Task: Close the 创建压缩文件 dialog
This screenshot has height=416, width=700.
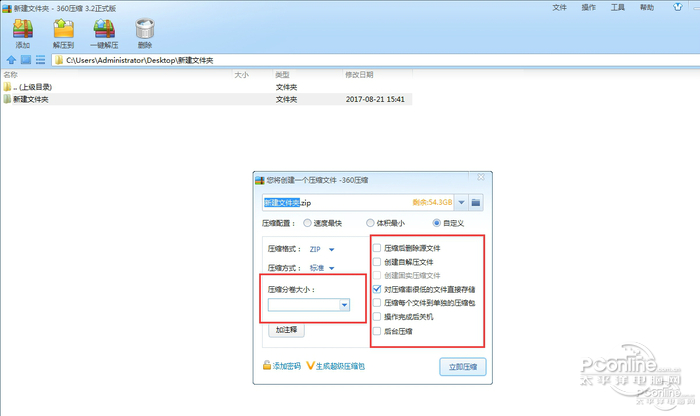Action: click(481, 177)
